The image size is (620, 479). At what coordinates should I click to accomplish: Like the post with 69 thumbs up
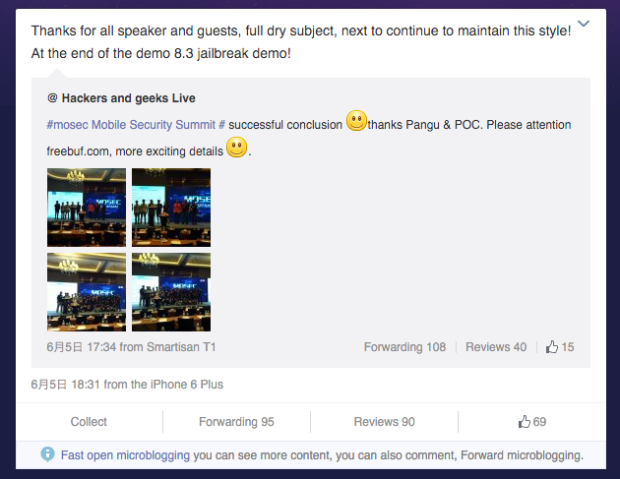pyautogui.click(x=532, y=422)
